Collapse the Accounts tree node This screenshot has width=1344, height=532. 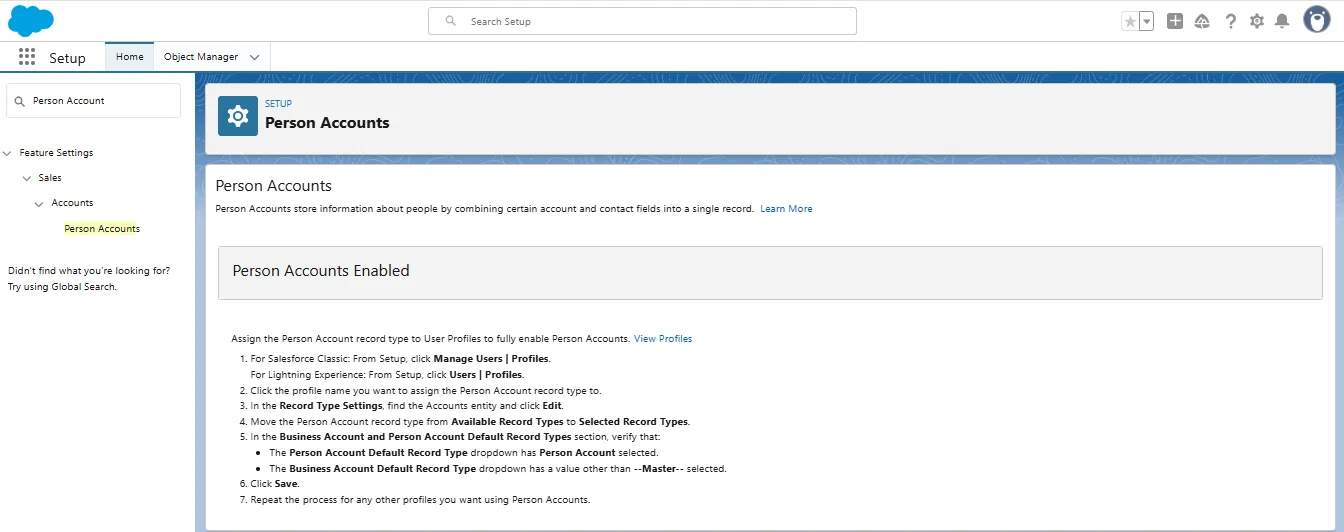click(39, 203)
